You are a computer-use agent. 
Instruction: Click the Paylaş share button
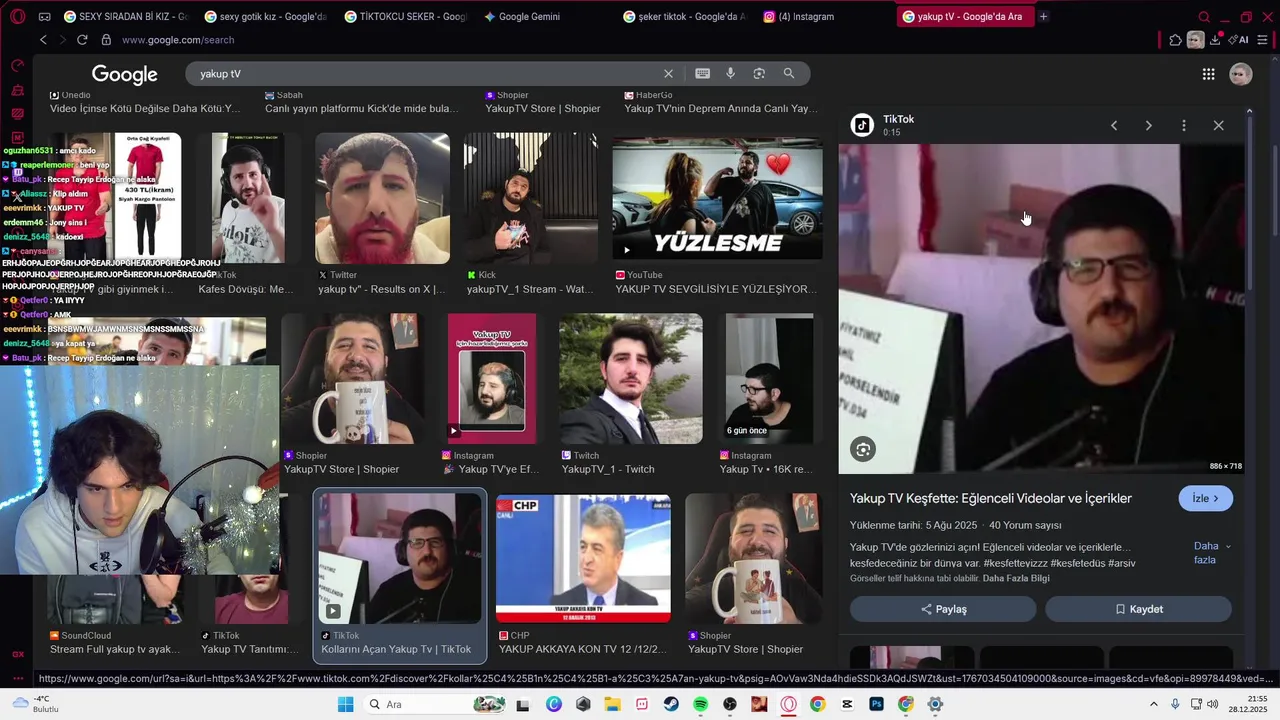click(943, 609)
